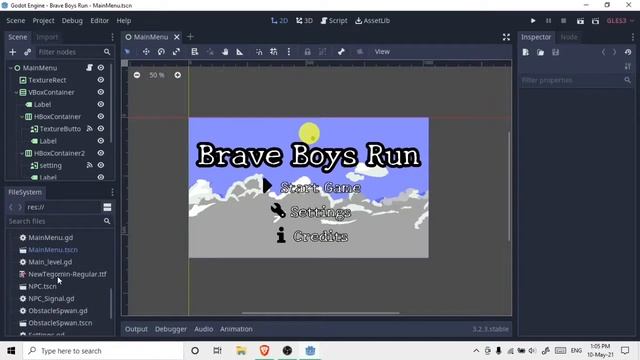This screenshot has width=640, height=360.
Task: Collapse the HBoxContainer2 tree node
Action: click(x=22, y=153)
